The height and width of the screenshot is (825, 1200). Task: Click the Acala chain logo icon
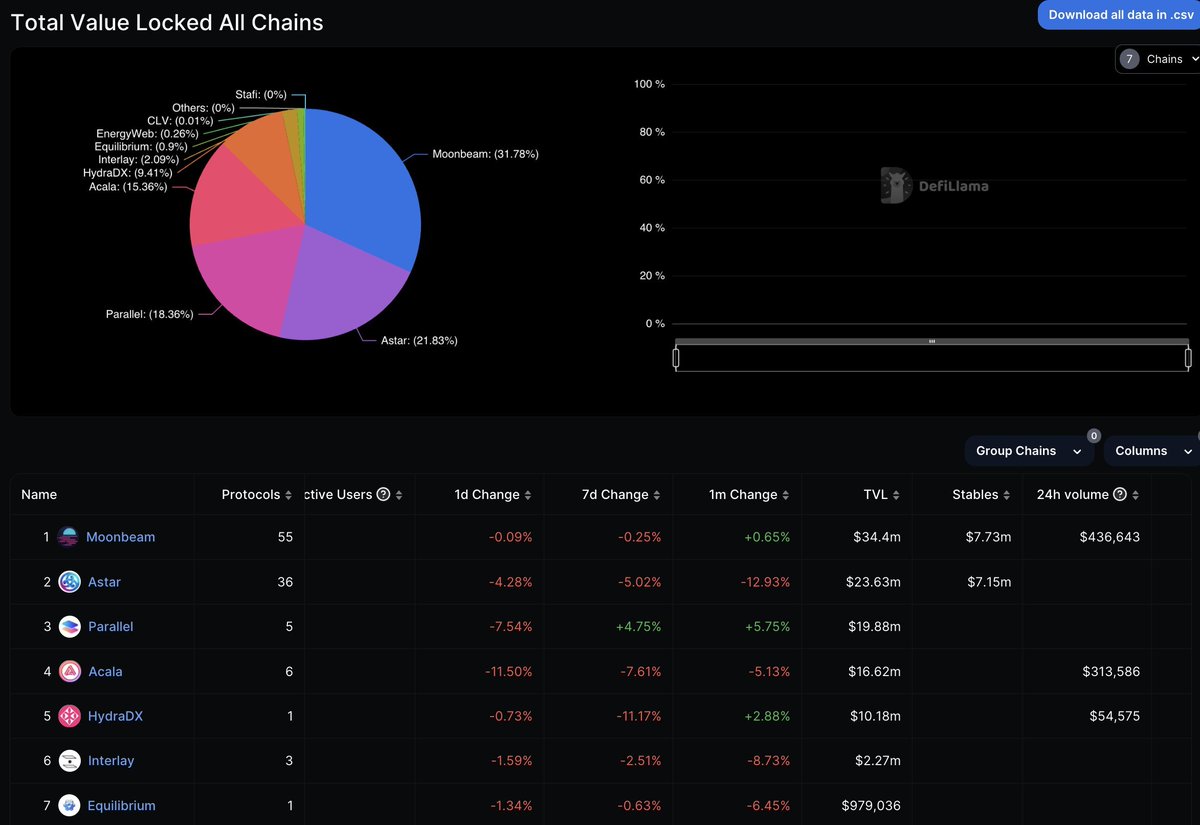click(x=69, y=671)
